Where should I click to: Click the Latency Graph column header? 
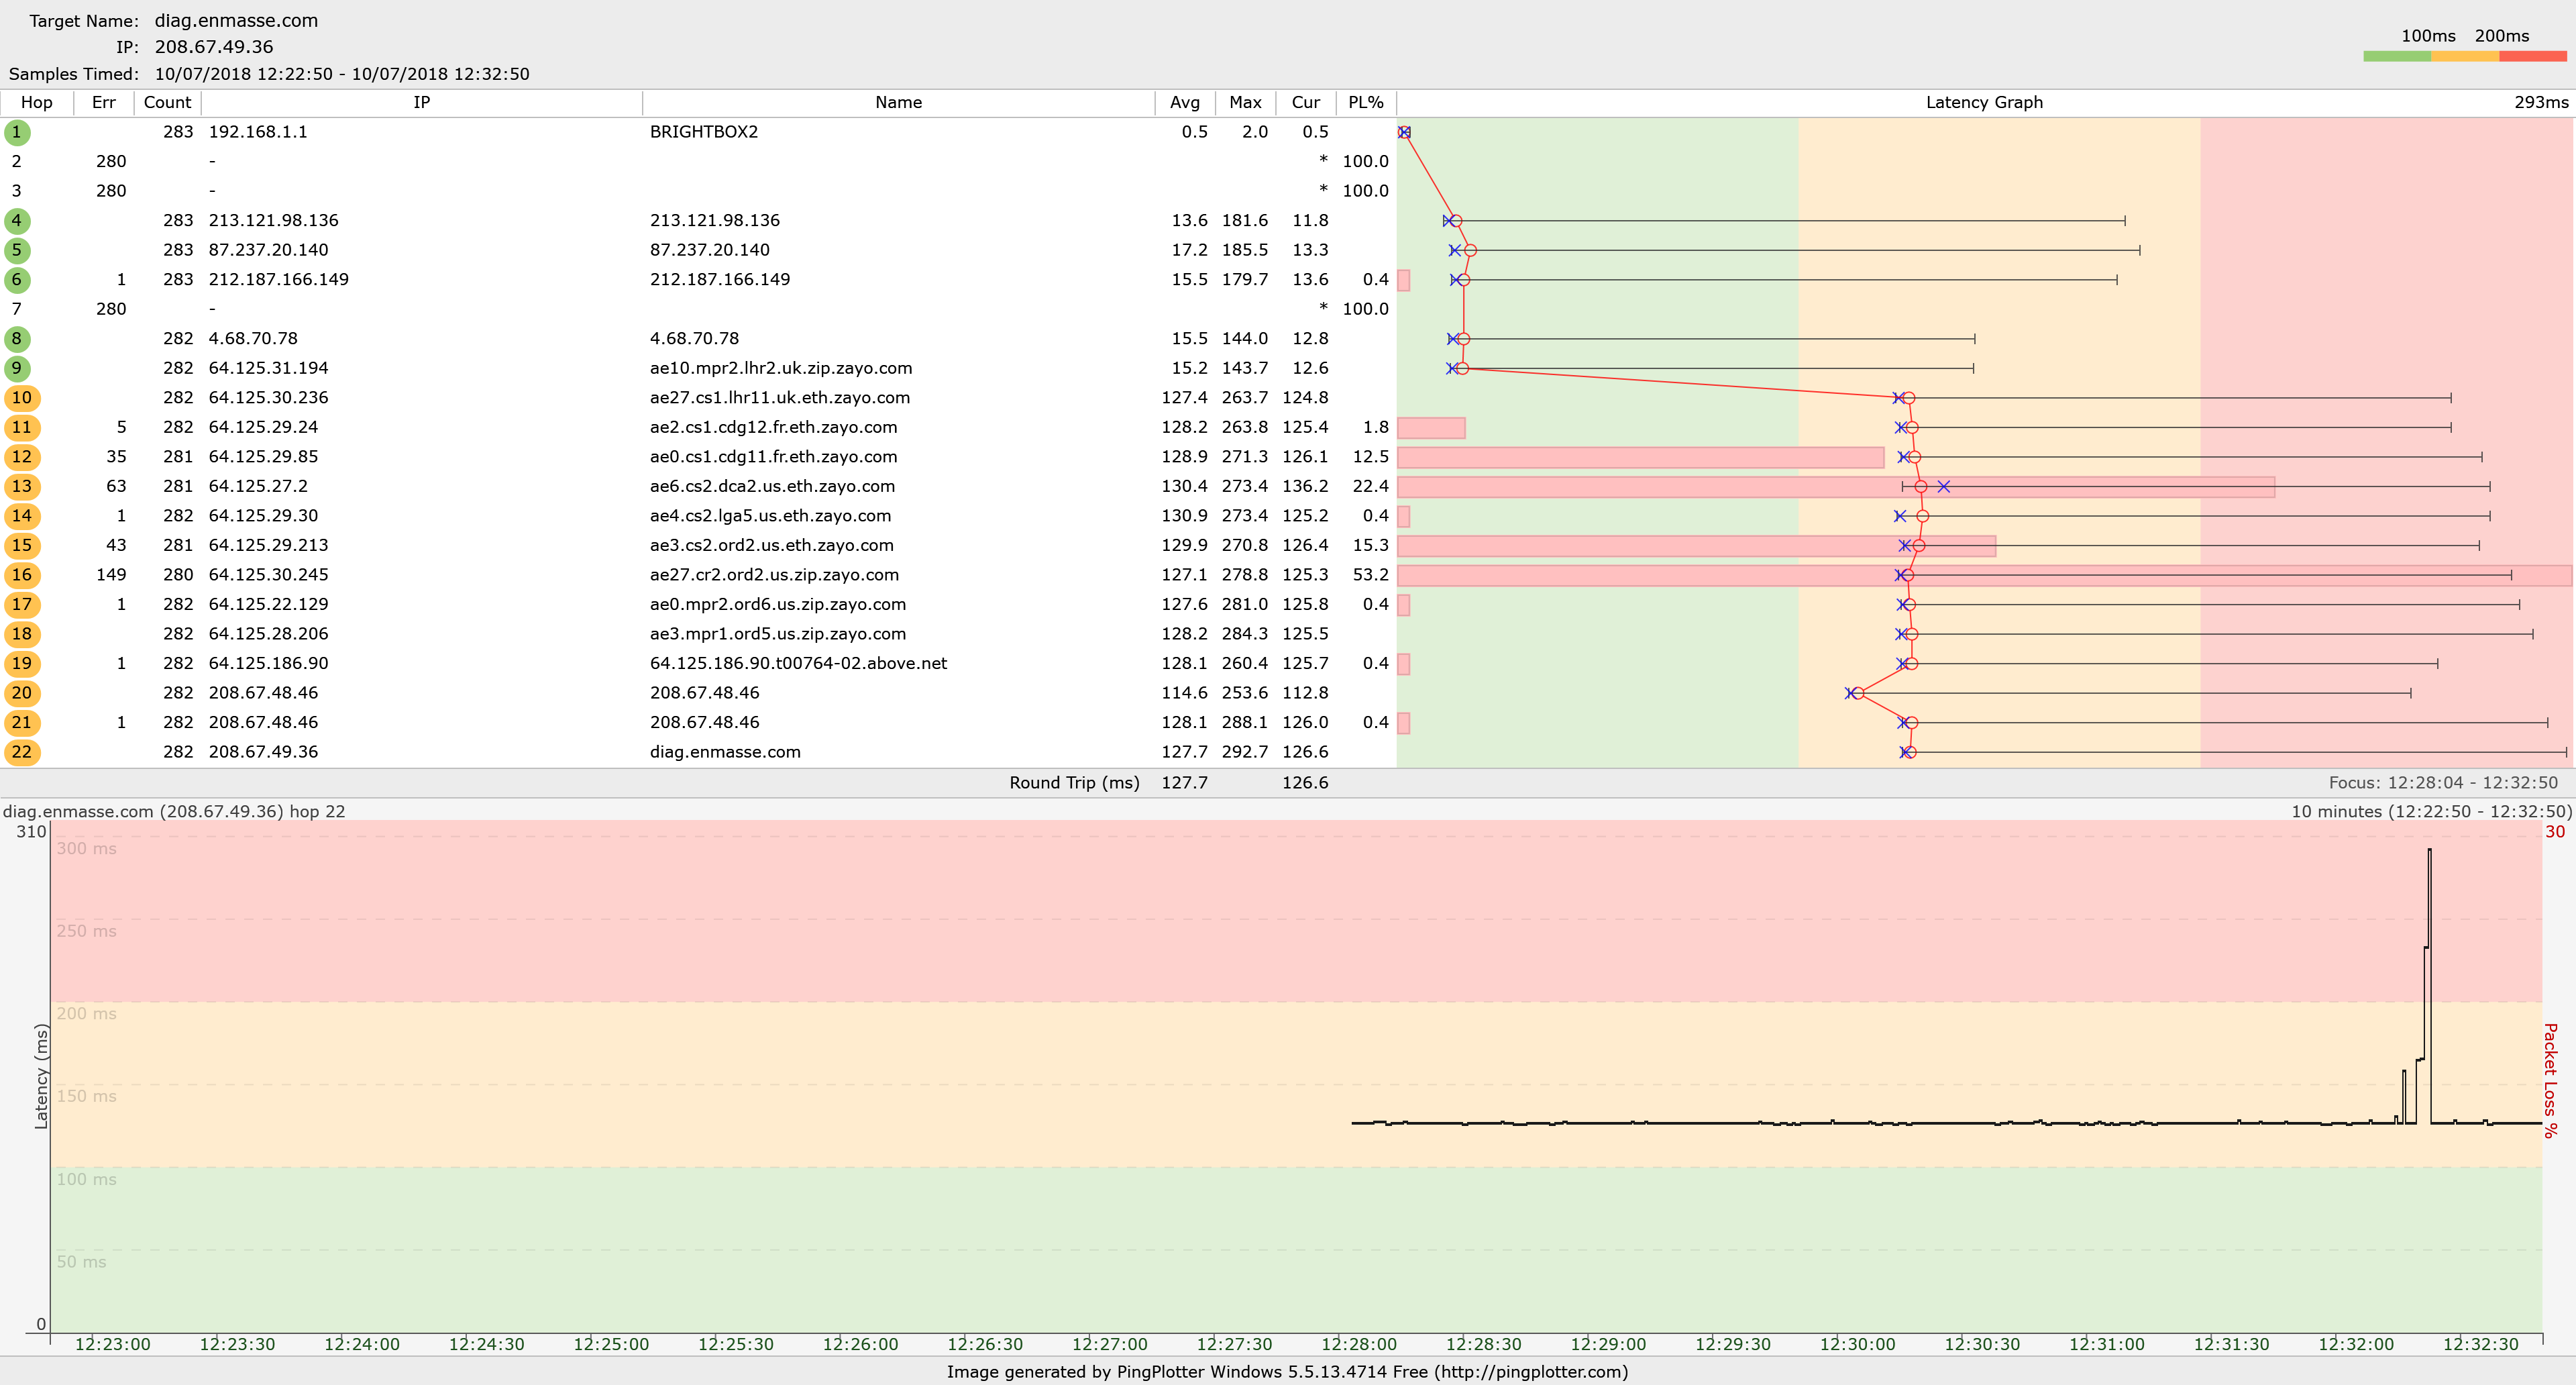(1984, 102)
